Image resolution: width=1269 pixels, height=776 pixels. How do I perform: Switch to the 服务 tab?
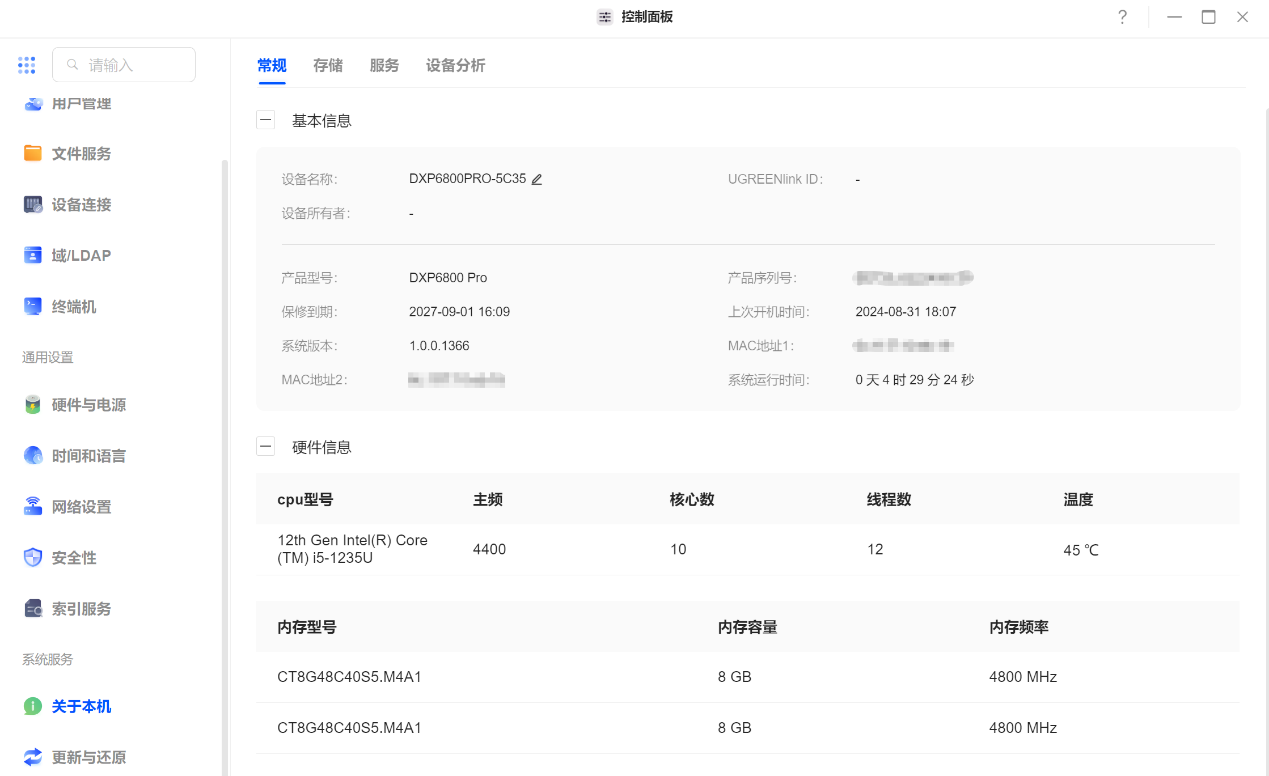[x=384, y=65]
